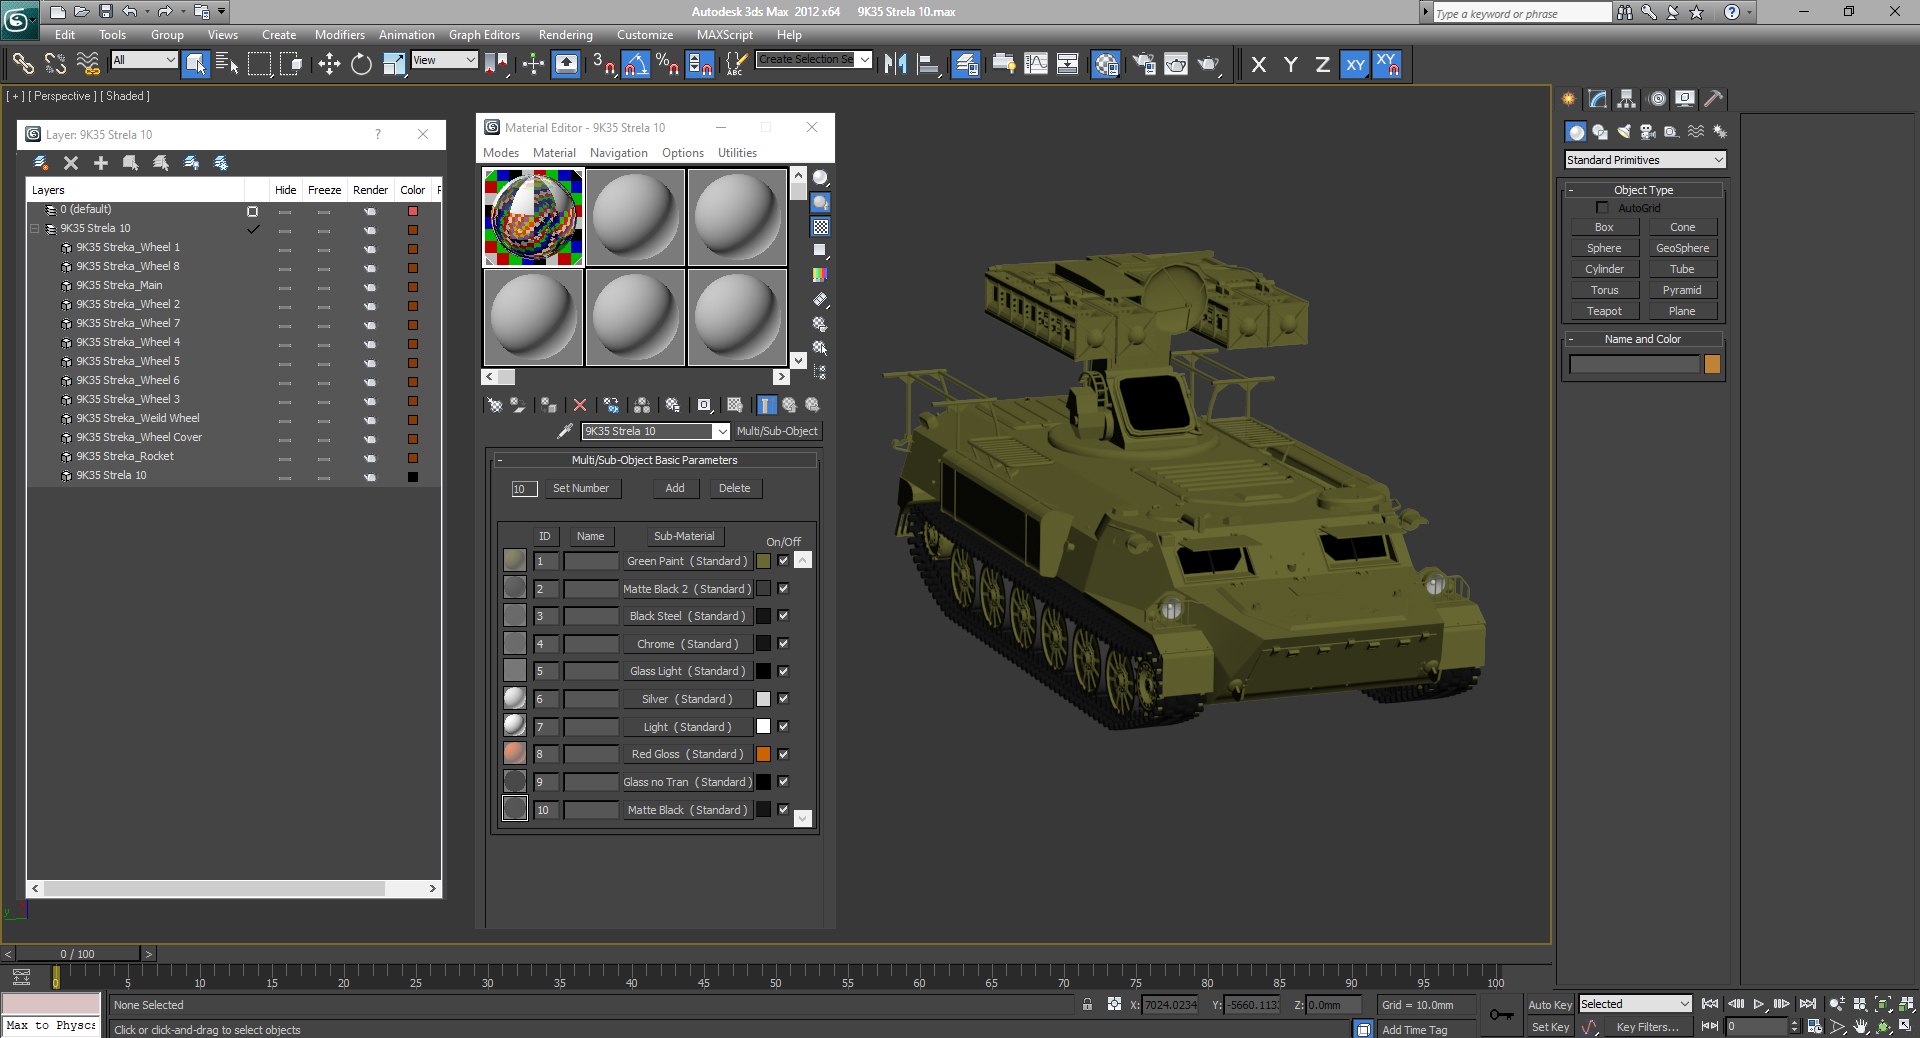Click reset map/material red X icon
The height and width of the screenshot is (1038, 1920).
point(580,405)
